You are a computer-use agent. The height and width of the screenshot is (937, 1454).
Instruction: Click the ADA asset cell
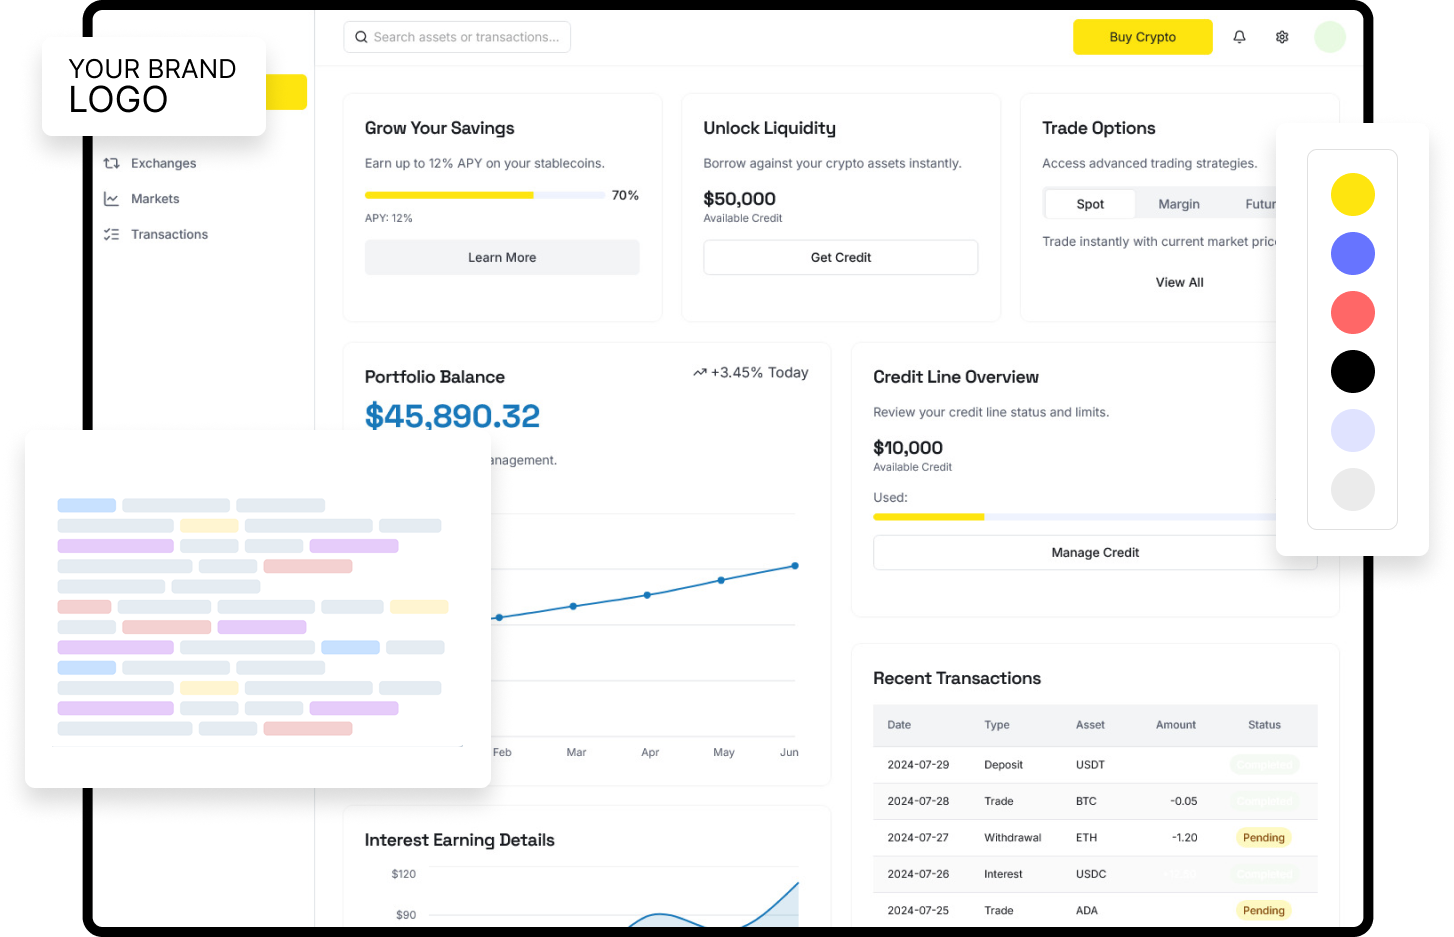pos(1087,911)
